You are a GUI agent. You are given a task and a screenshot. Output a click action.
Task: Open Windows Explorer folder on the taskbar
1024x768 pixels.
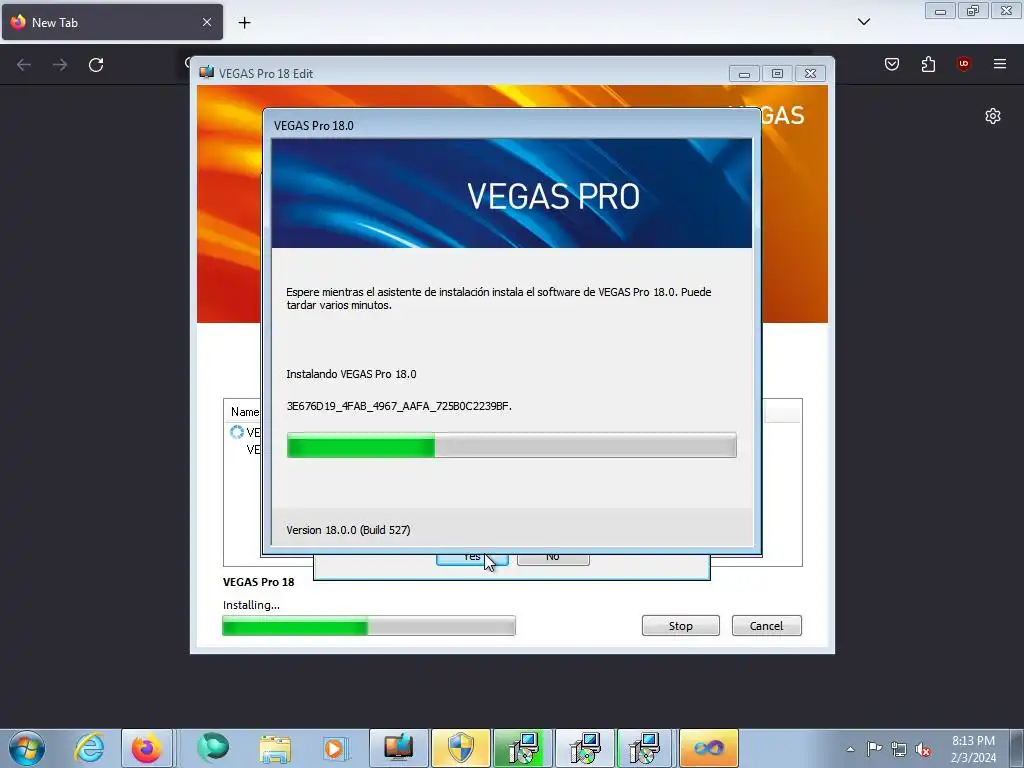pos(275,748)
